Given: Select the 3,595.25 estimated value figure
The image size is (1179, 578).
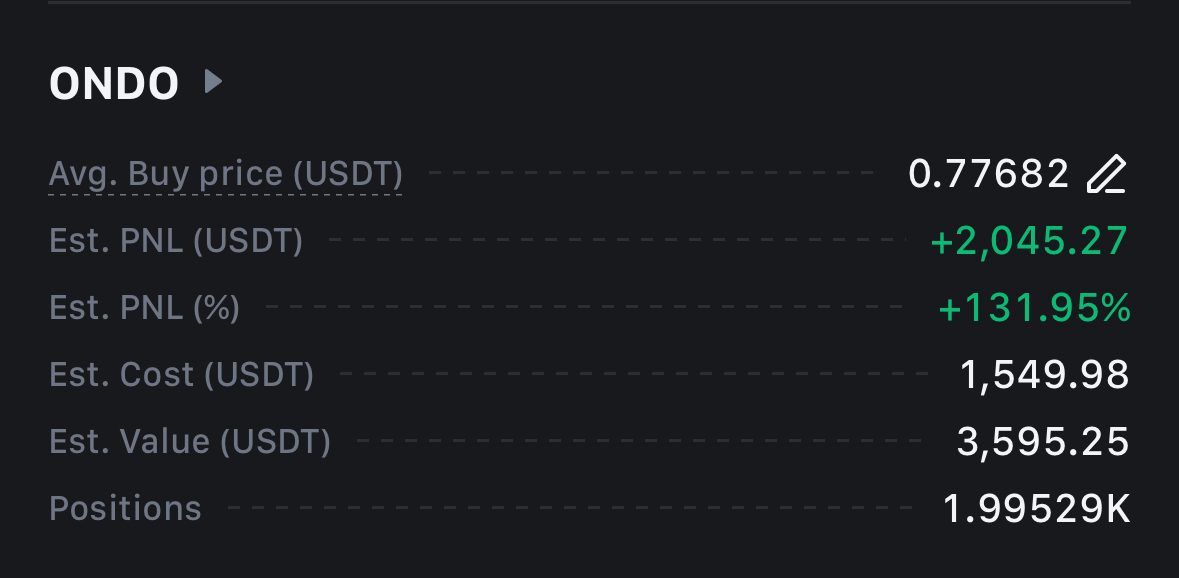Looking at the screenshot, I should coord(1043,441).
